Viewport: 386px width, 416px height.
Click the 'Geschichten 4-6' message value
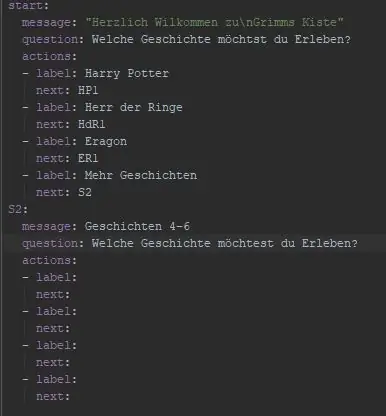click(x=137, y=226)
